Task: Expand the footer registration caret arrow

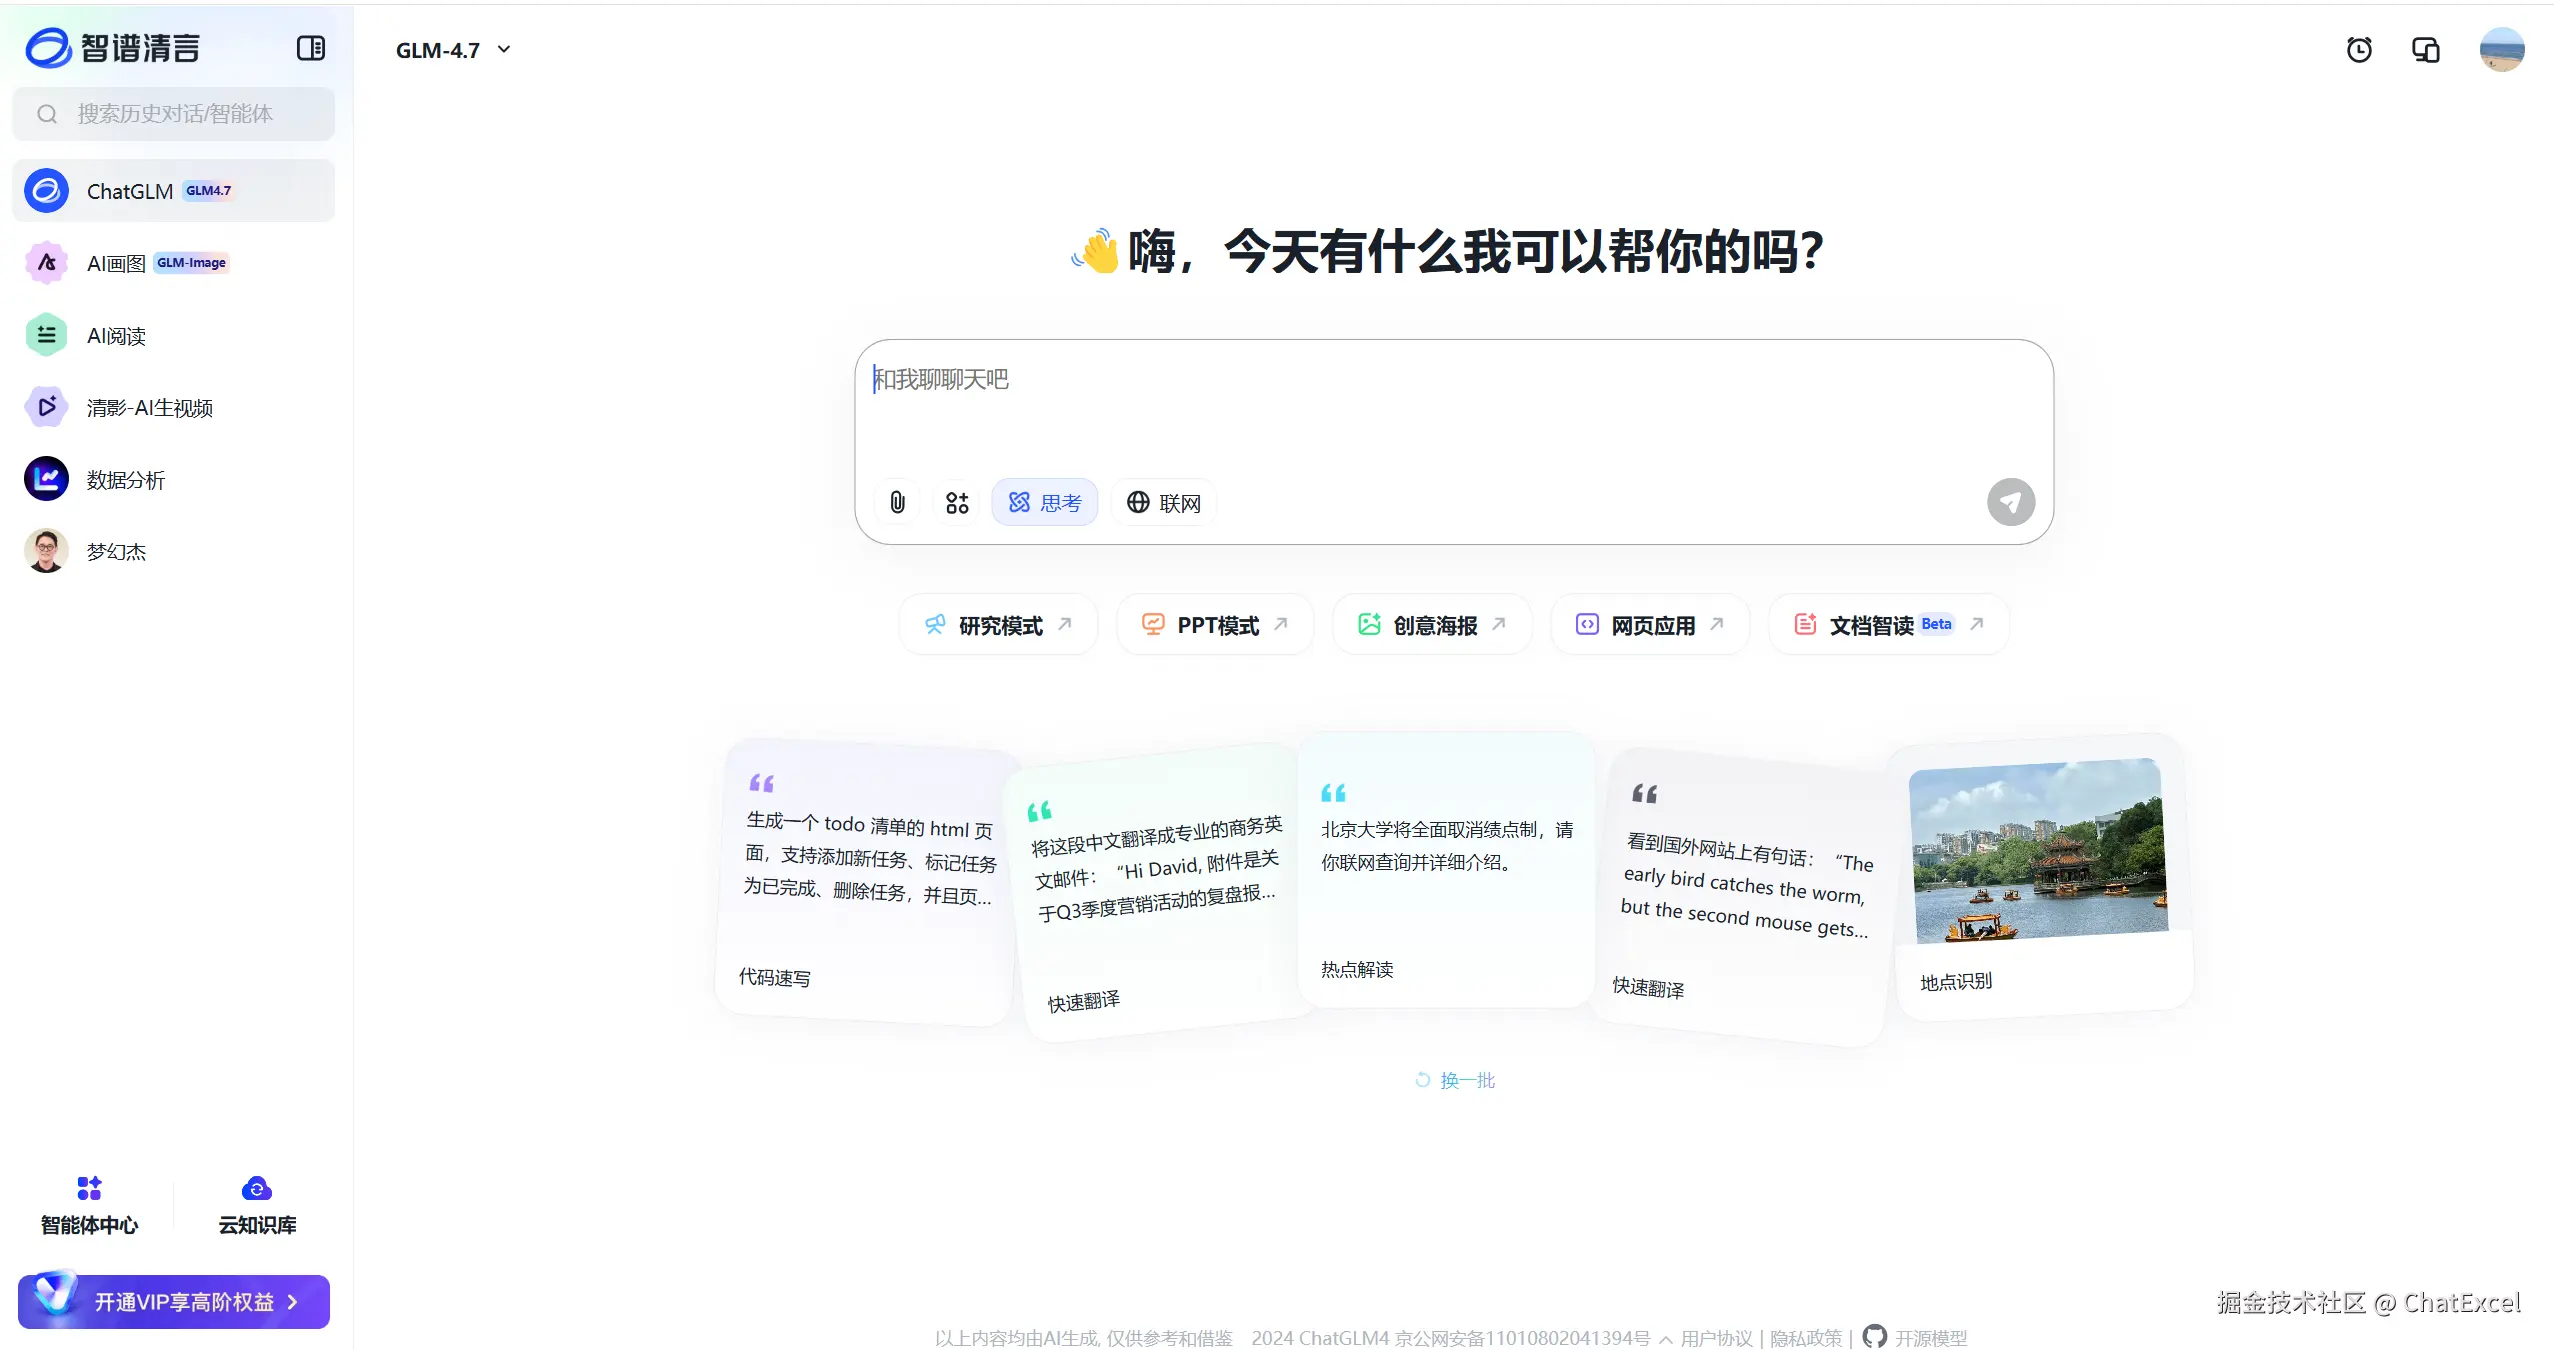Action: click(1665, 1339)
